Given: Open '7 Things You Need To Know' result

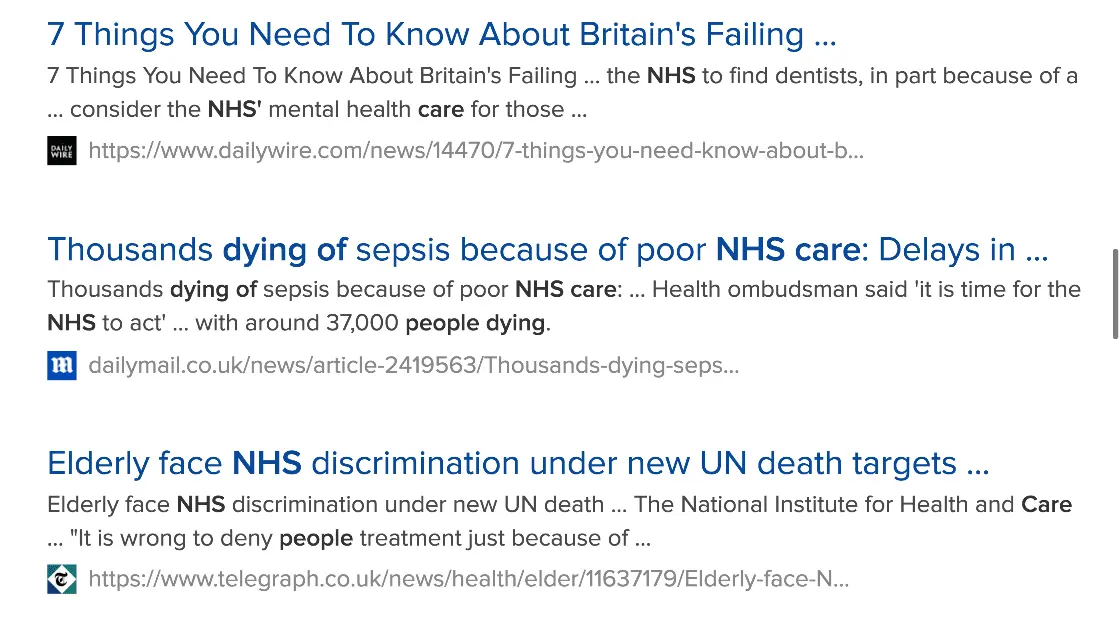Looking at the screenshot, I should coord(441,35).
